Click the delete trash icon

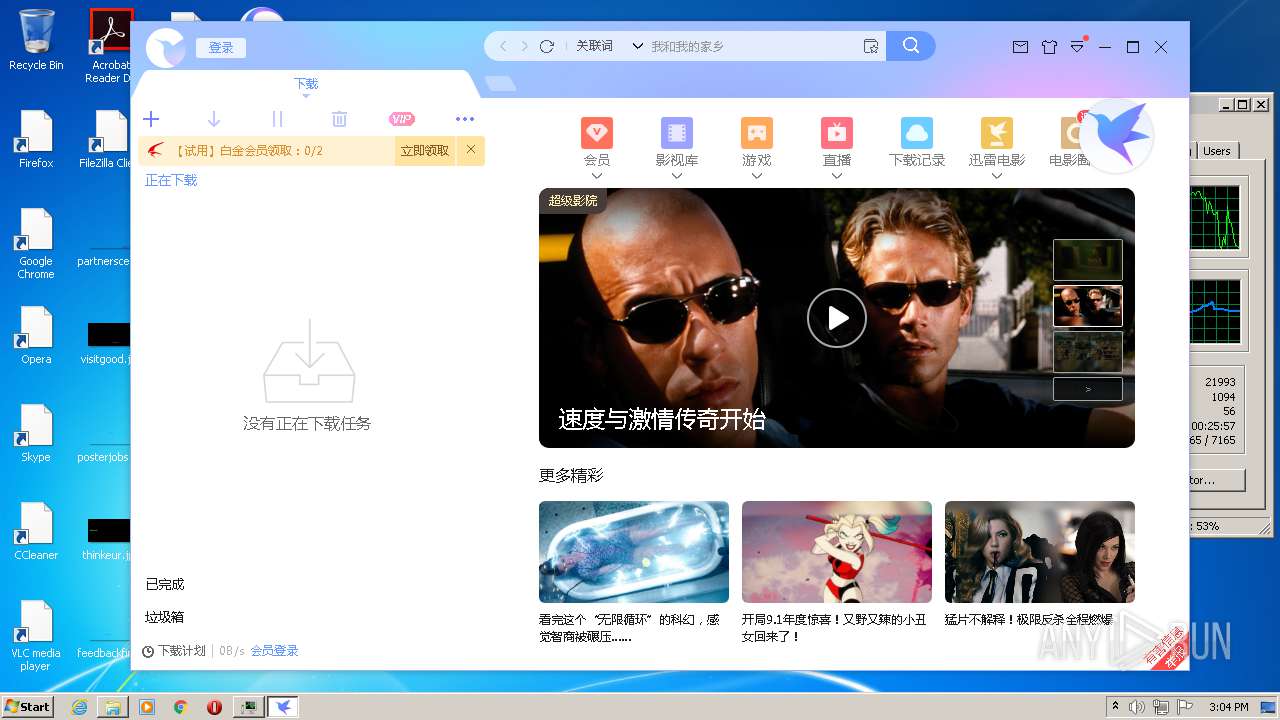click(339, 119)
